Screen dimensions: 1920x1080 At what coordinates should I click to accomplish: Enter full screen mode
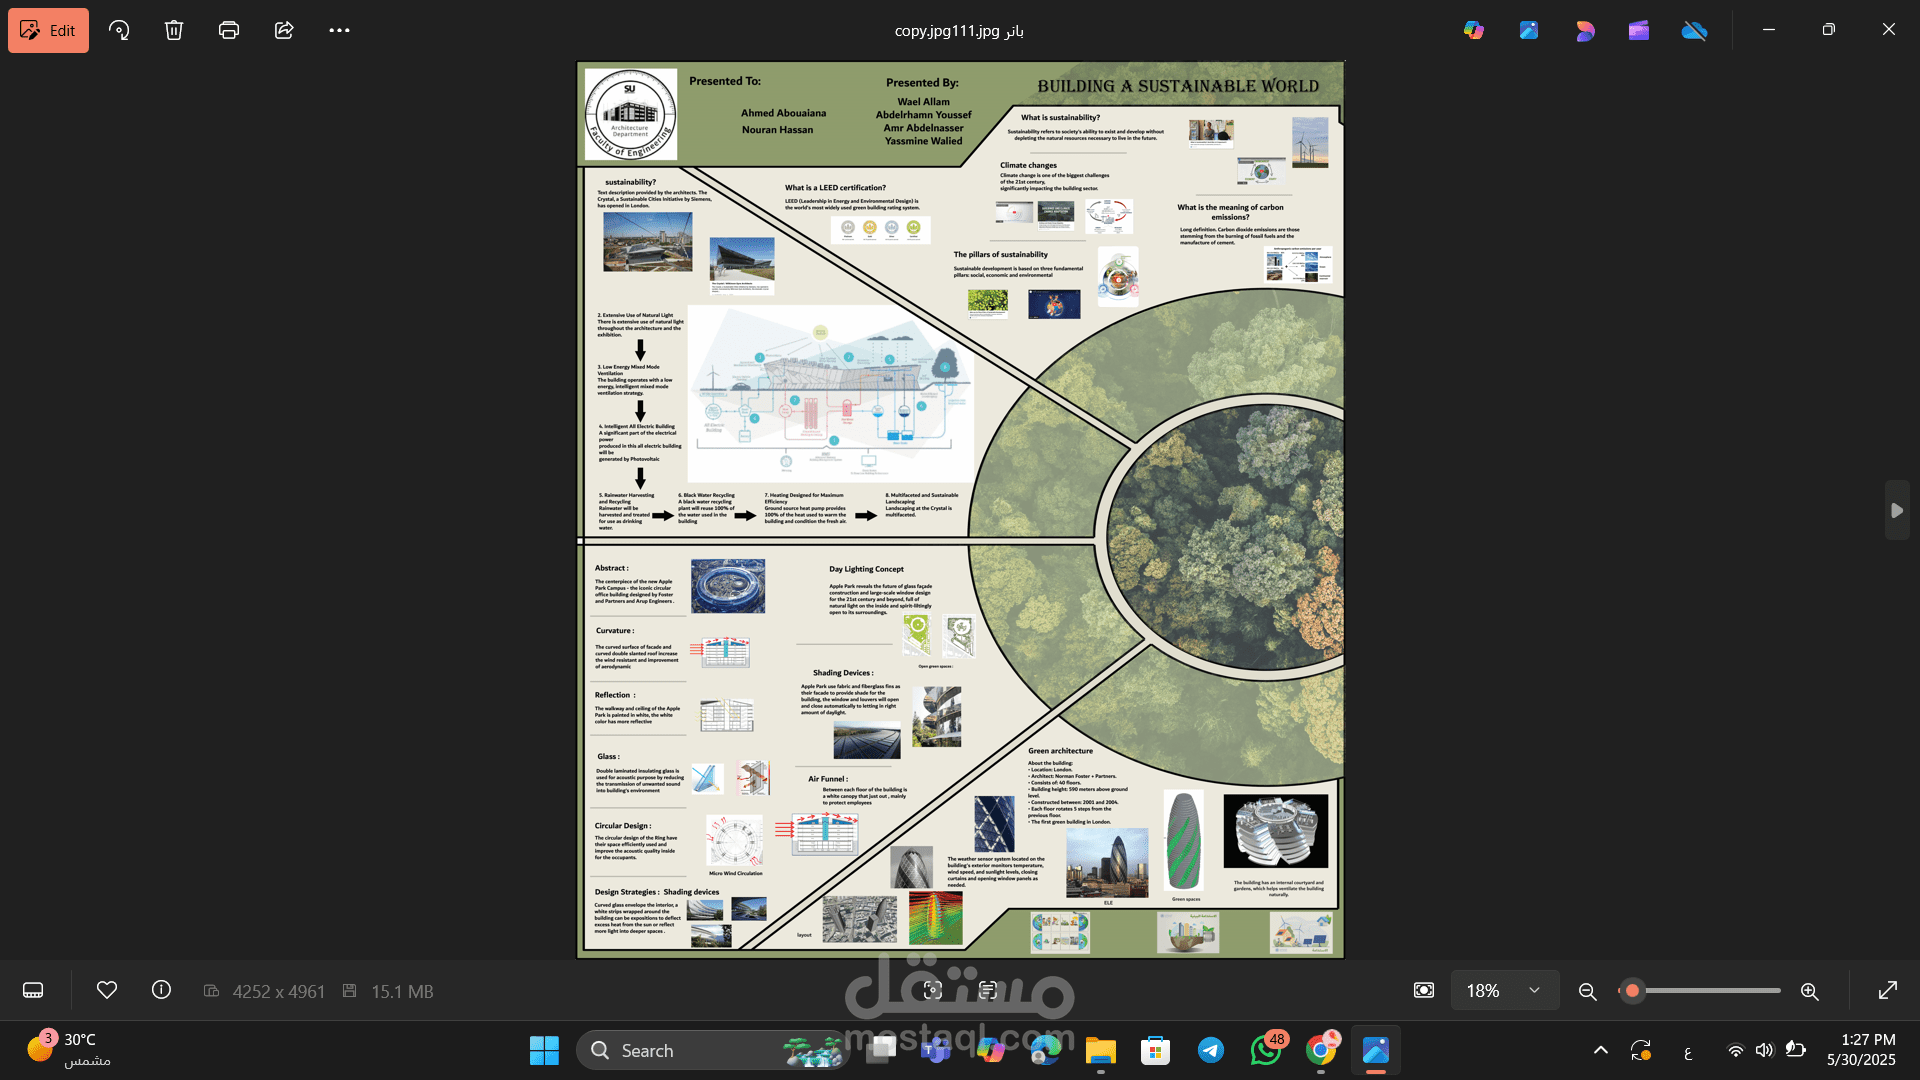pos(1888,990)
